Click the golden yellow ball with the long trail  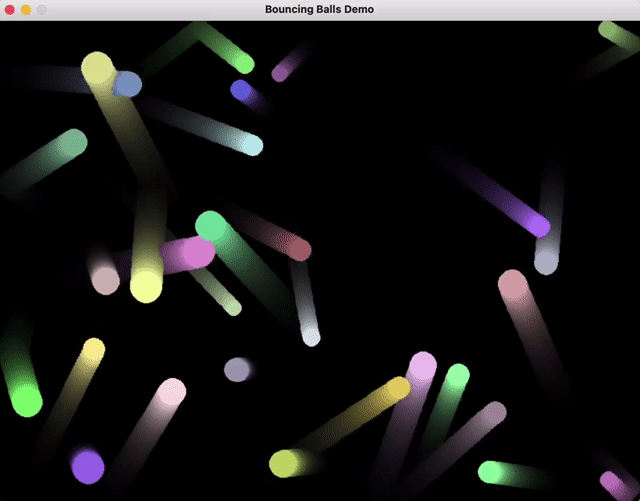pos(398,388)
